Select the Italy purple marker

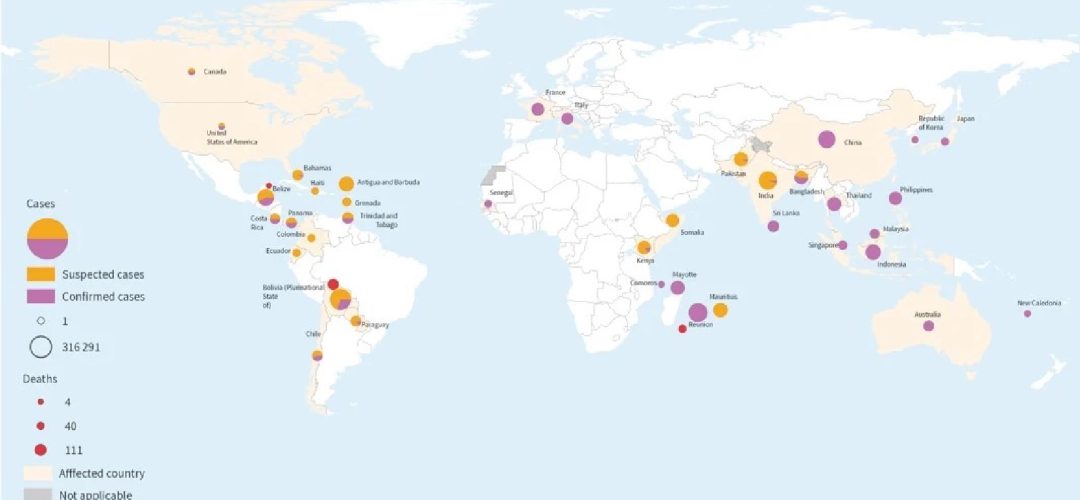pos(567,118)
